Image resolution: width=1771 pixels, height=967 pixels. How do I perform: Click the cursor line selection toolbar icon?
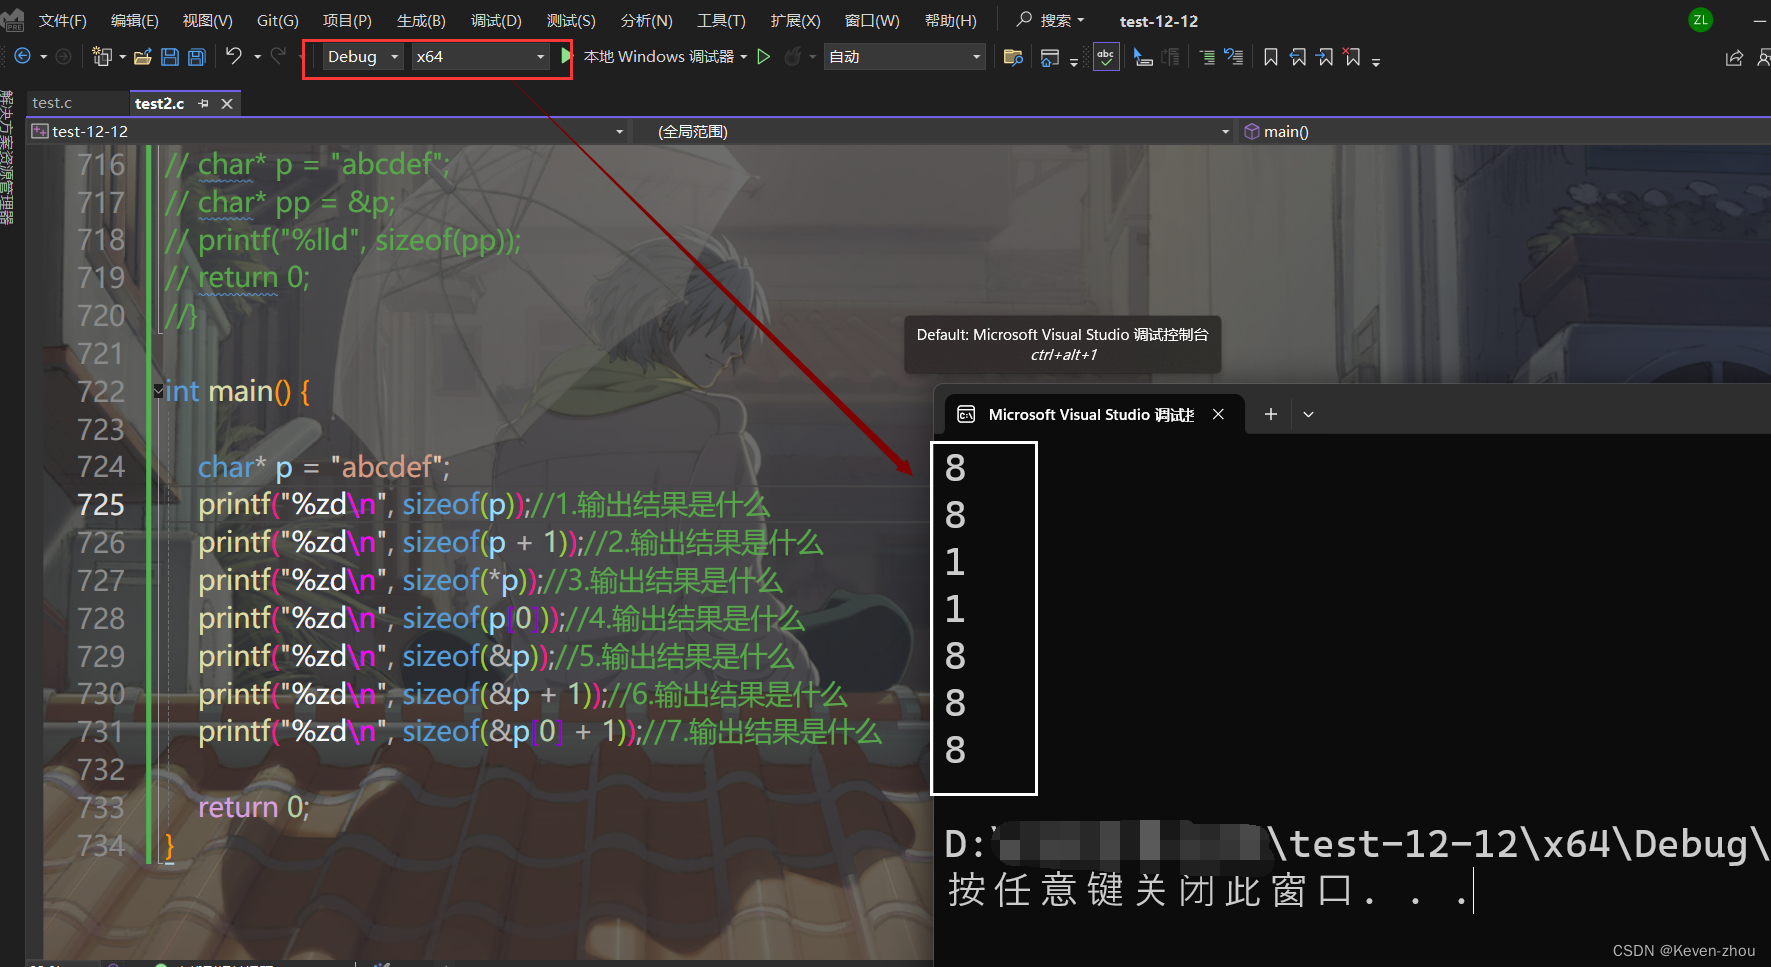point(1143,57)
